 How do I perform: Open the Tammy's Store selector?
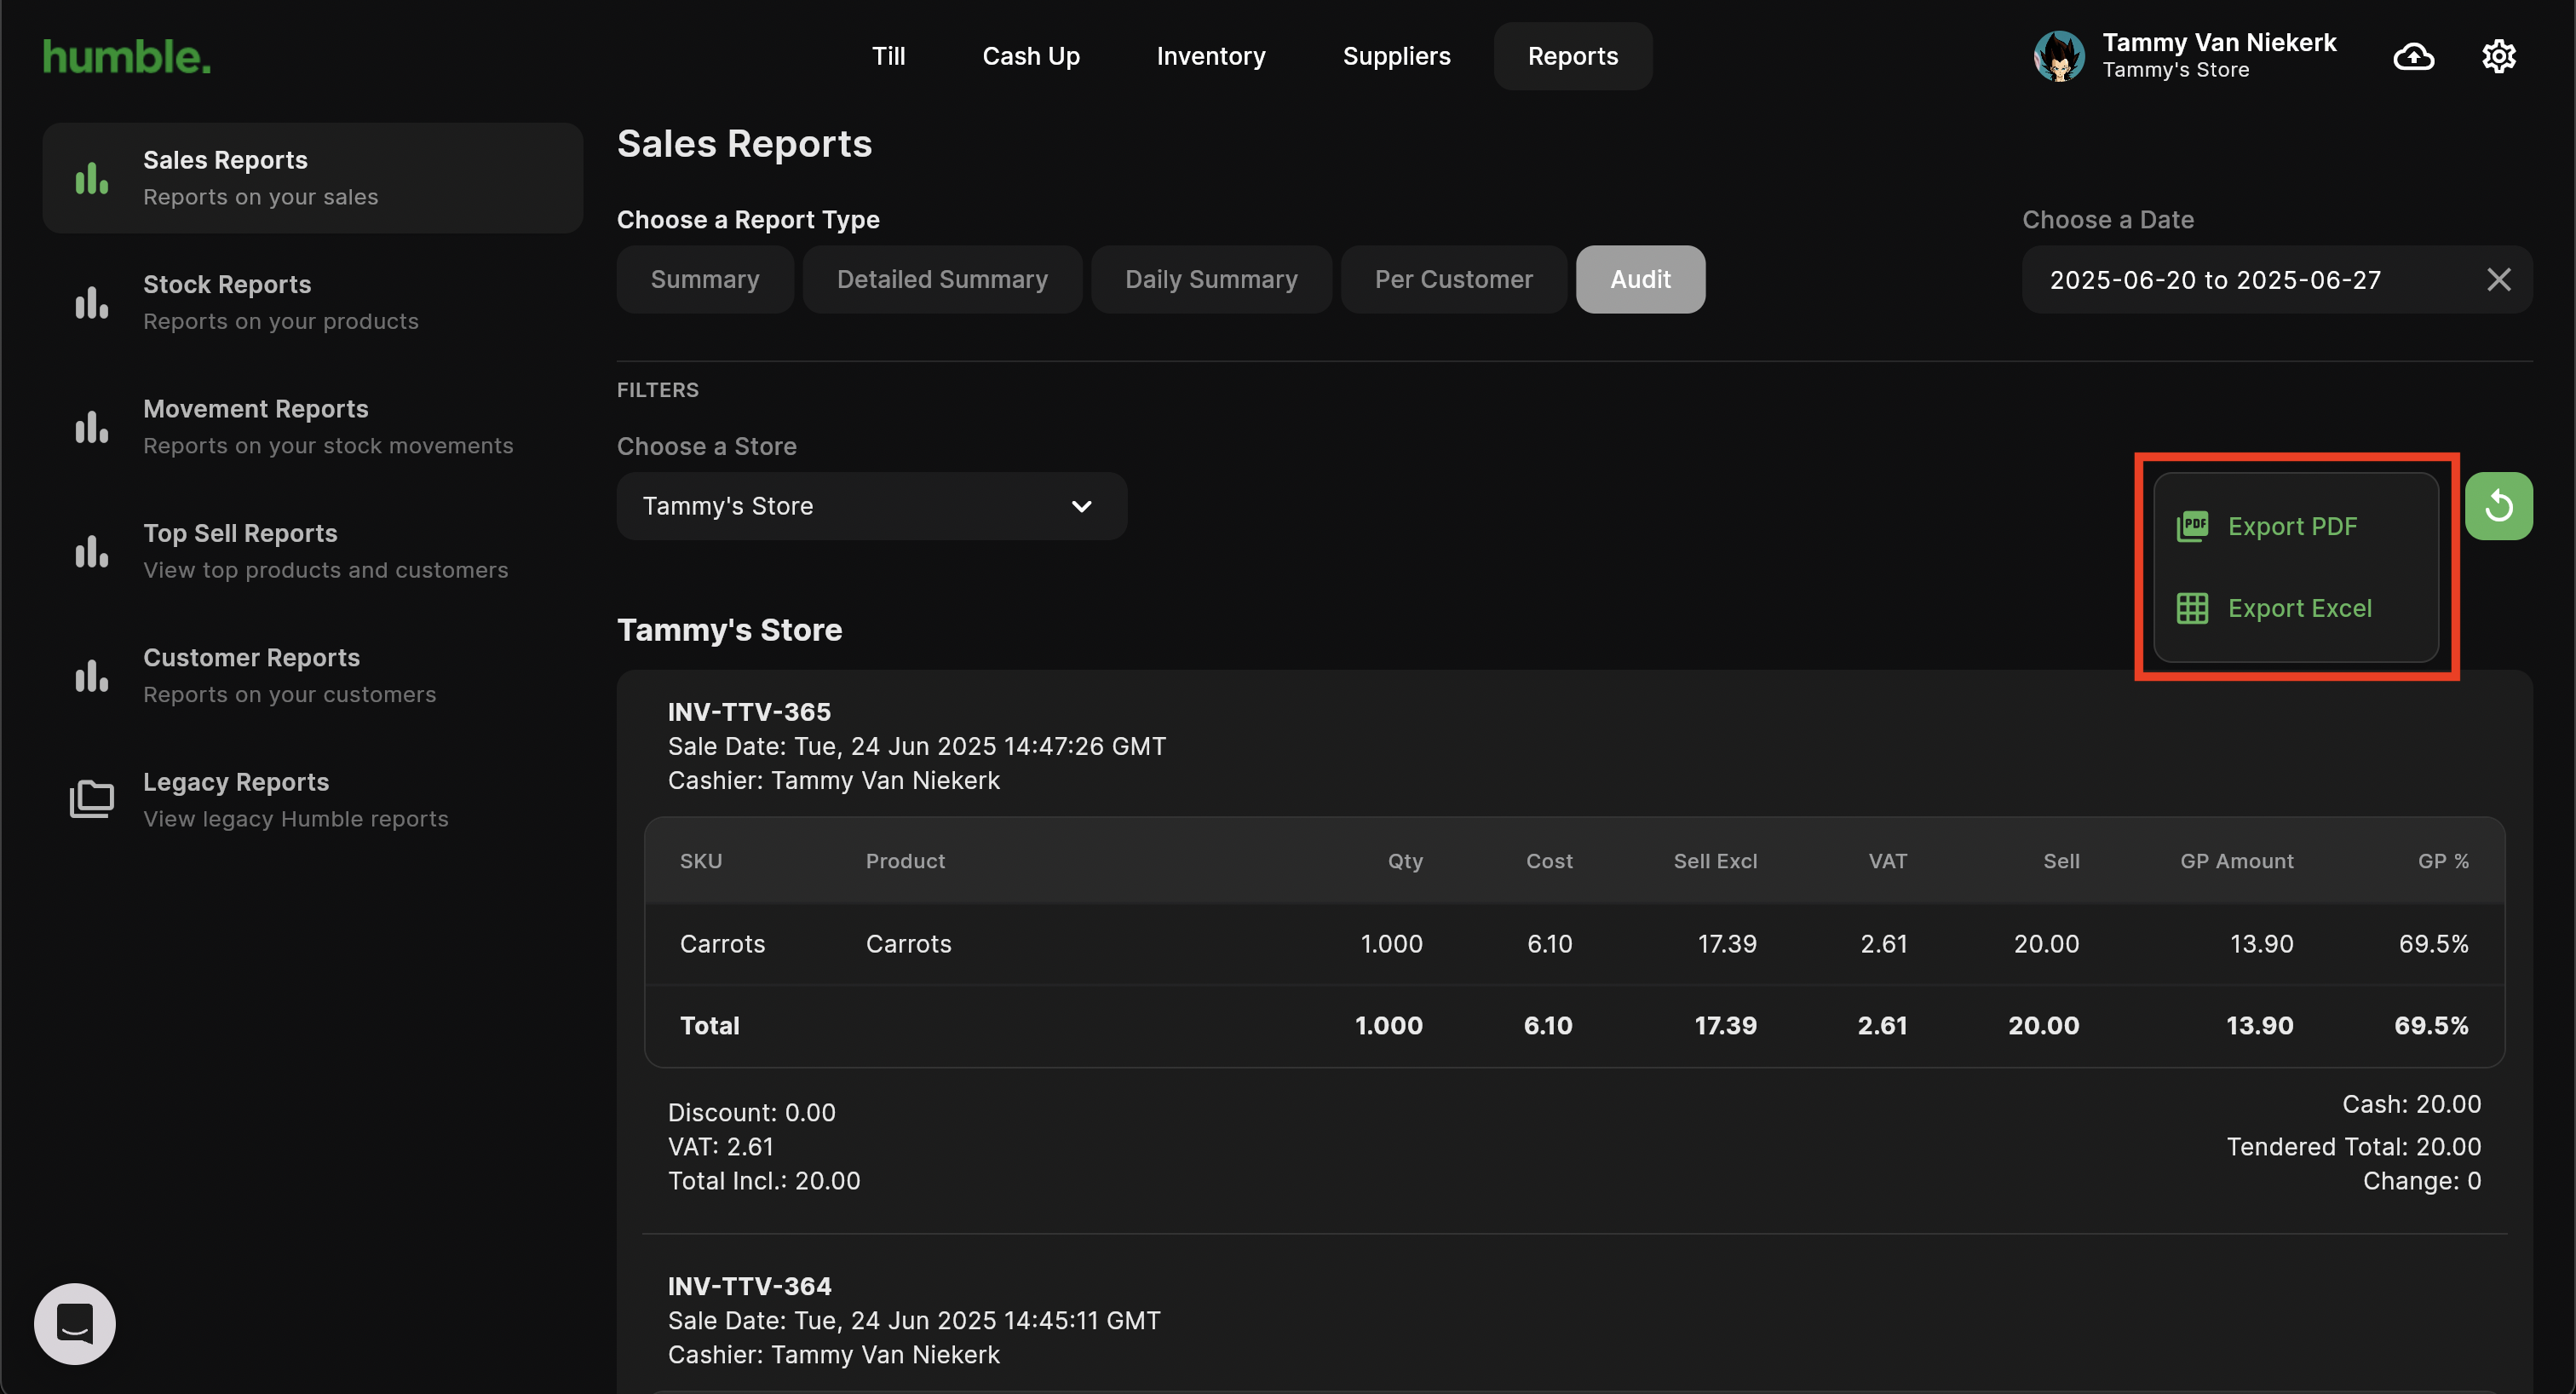coord(871,506)
